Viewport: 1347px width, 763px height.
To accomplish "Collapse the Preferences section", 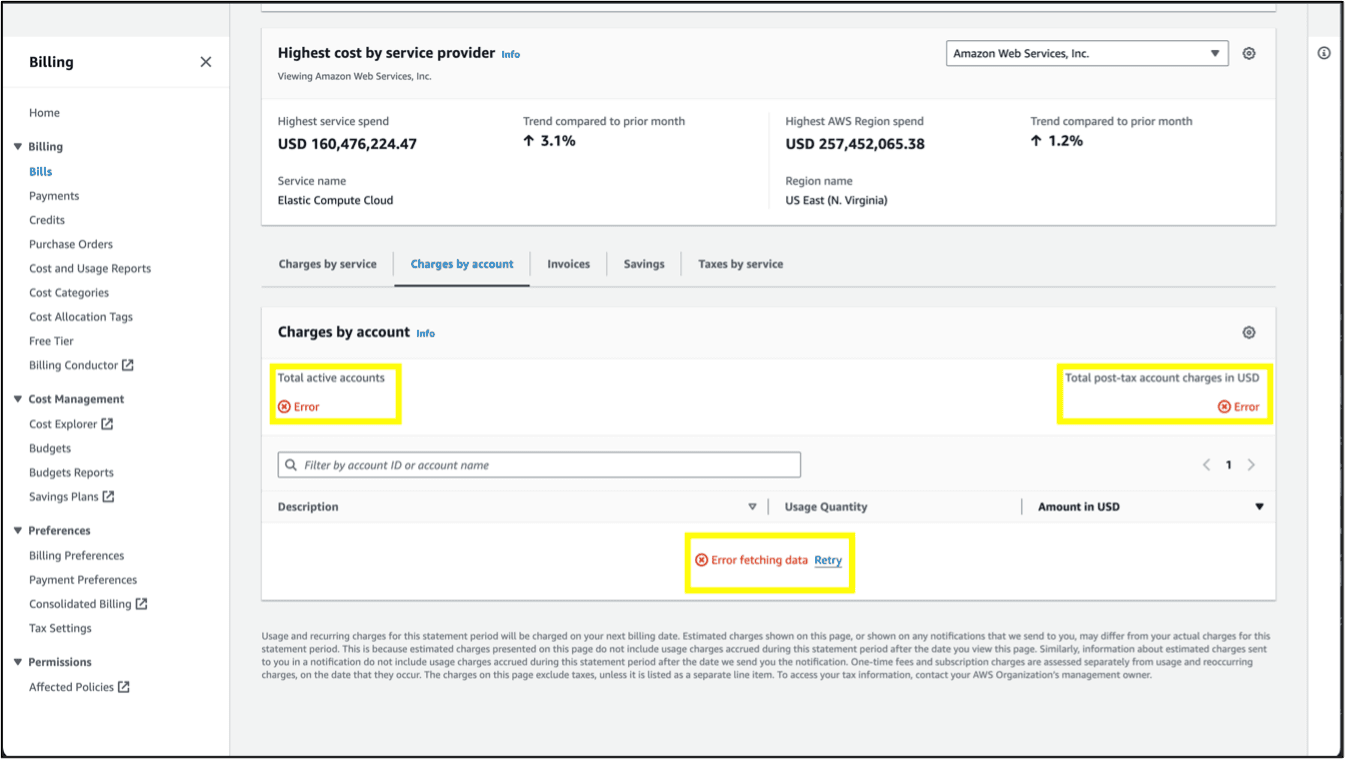I will pos(18,531).
